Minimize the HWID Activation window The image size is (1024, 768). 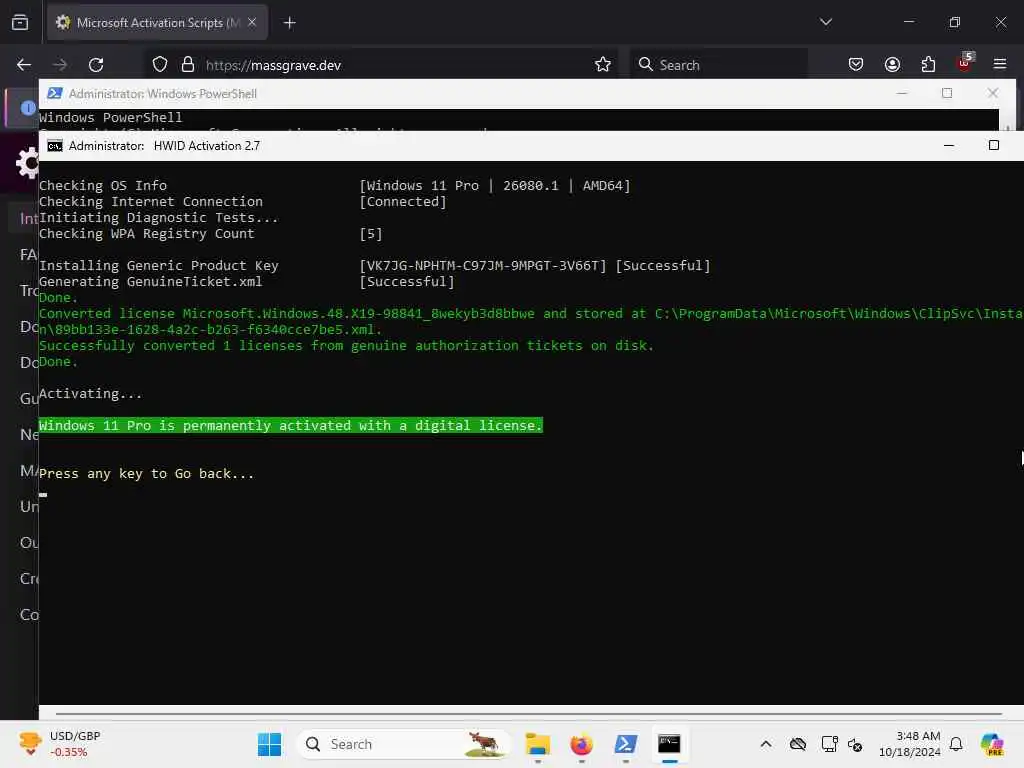949,146
